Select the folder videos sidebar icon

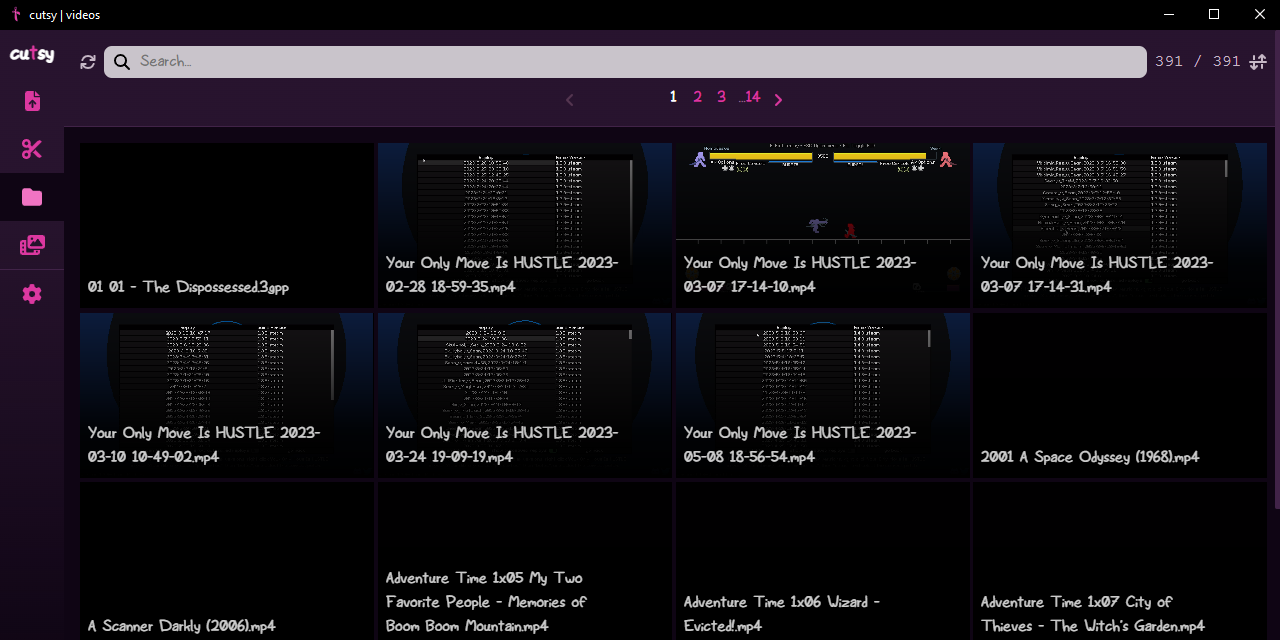coord(32,197)
